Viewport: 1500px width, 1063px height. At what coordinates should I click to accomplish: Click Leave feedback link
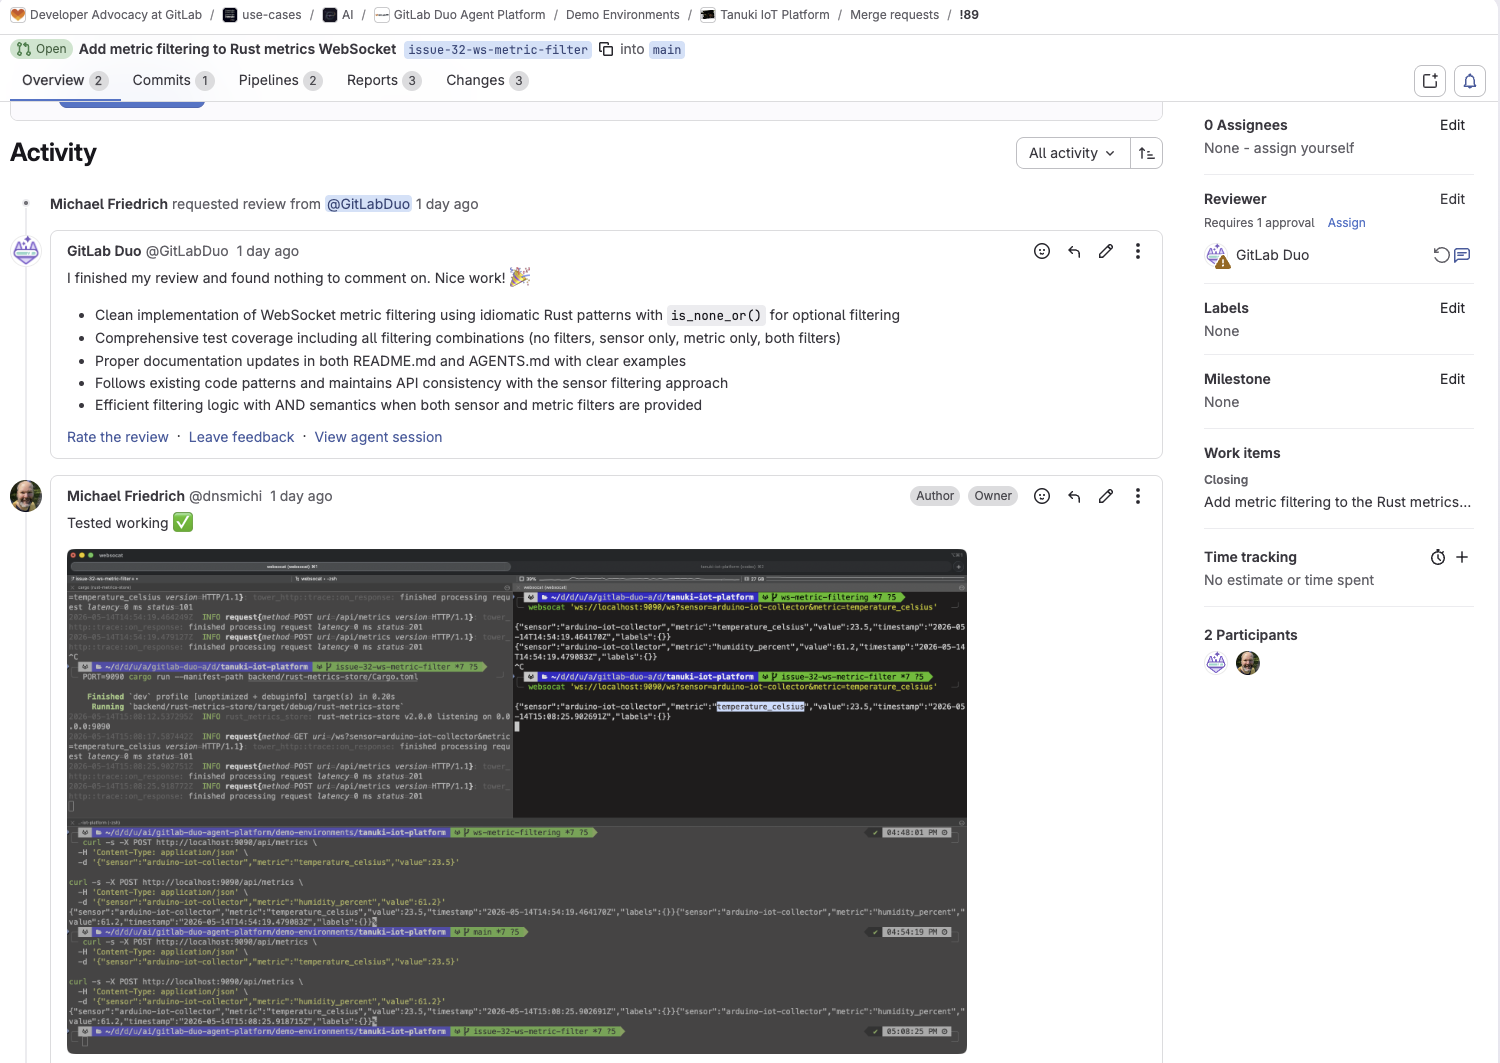click(x=241, y=437)
